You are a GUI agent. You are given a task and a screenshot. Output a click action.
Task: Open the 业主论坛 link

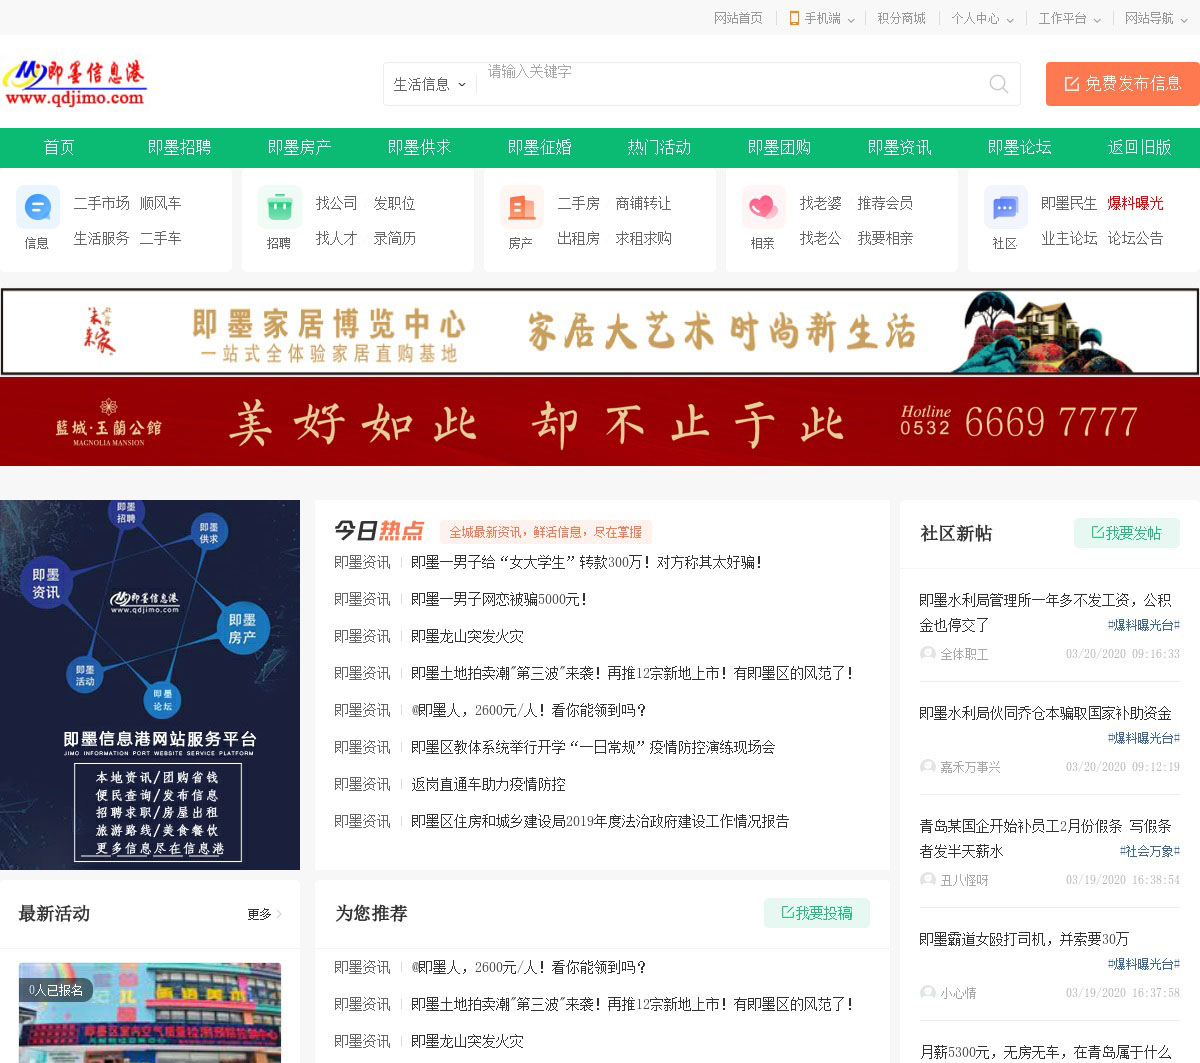pos(1069,238)
